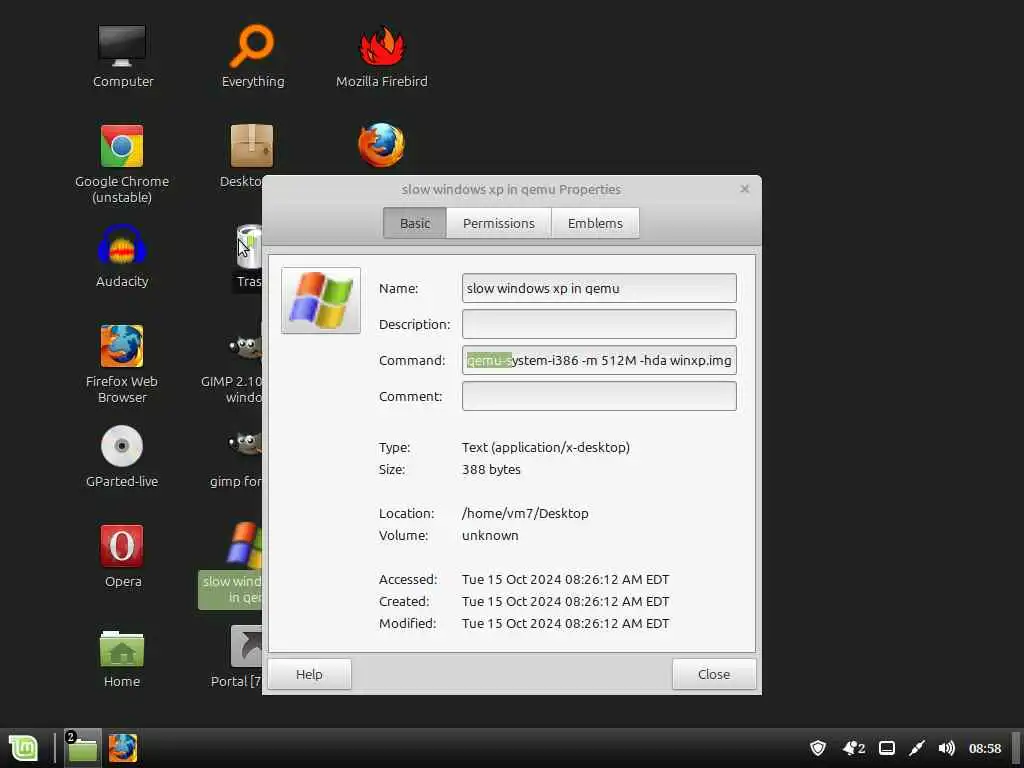
Task: Click the Type value Text (application/x-desktop)
Action: [545, 447]
